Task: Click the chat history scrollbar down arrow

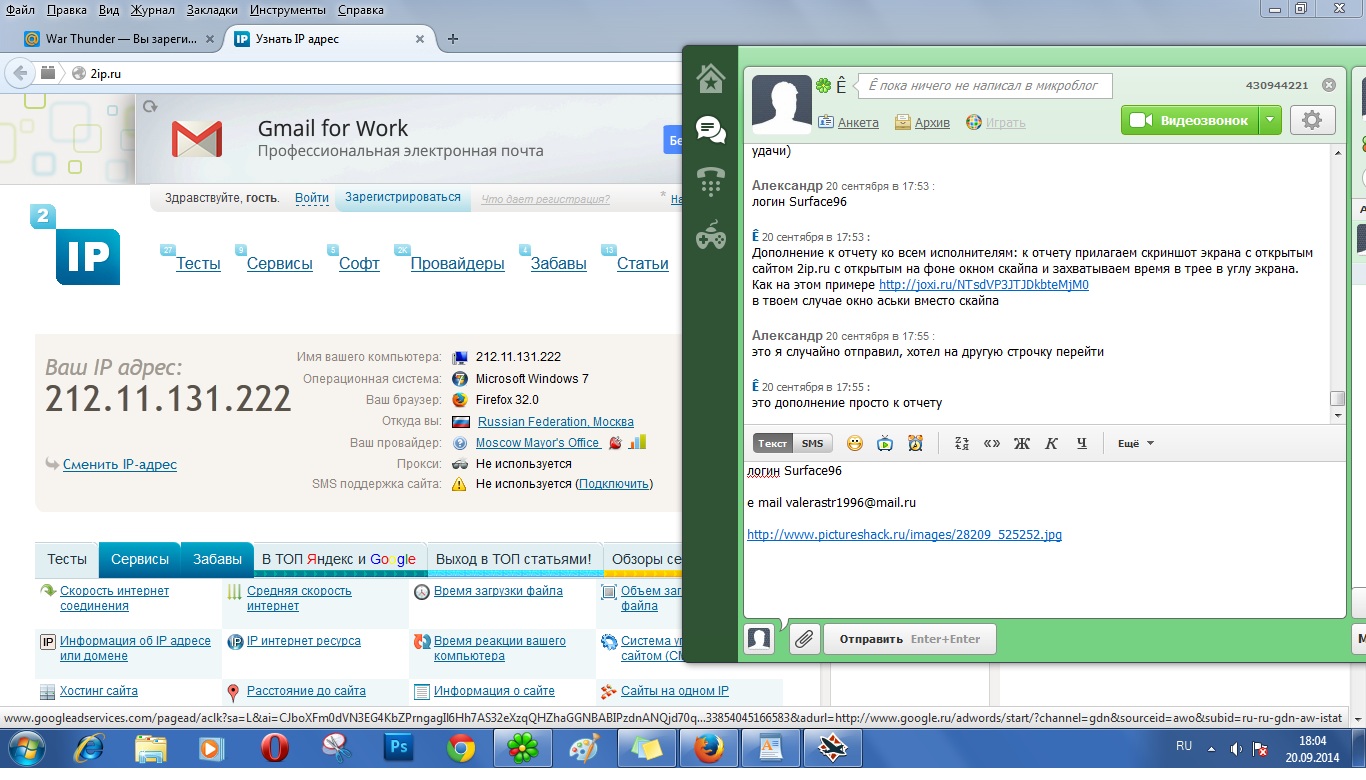Action: coord(1337,415)
